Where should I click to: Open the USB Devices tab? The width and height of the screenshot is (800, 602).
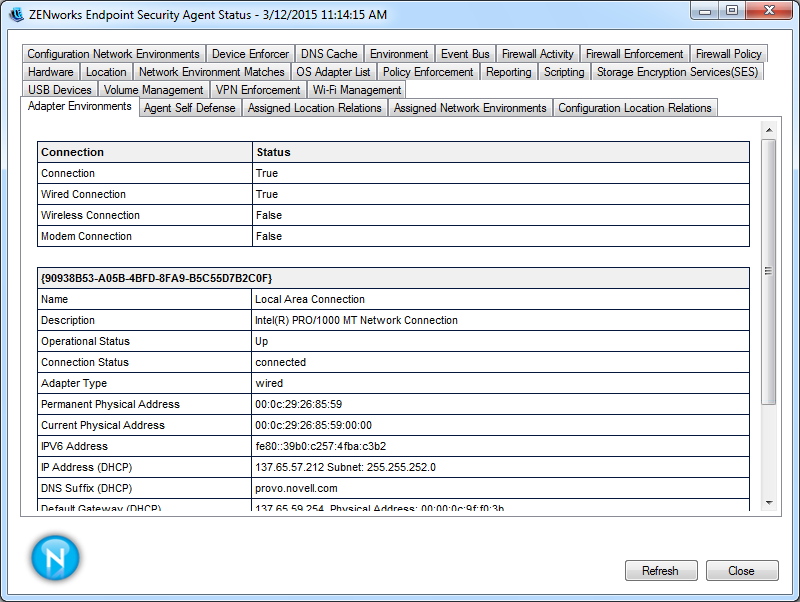coord(60,90)
